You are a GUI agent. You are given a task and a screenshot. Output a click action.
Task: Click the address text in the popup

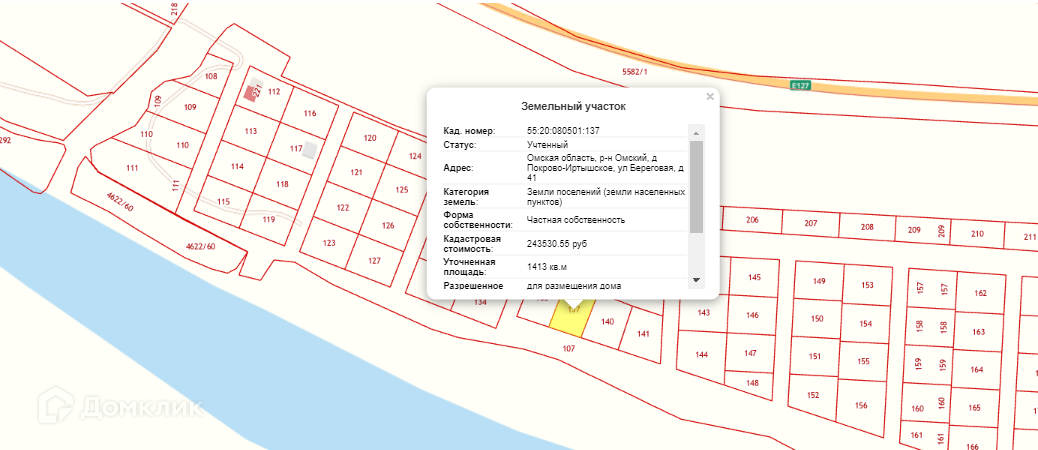click(606, 168)
